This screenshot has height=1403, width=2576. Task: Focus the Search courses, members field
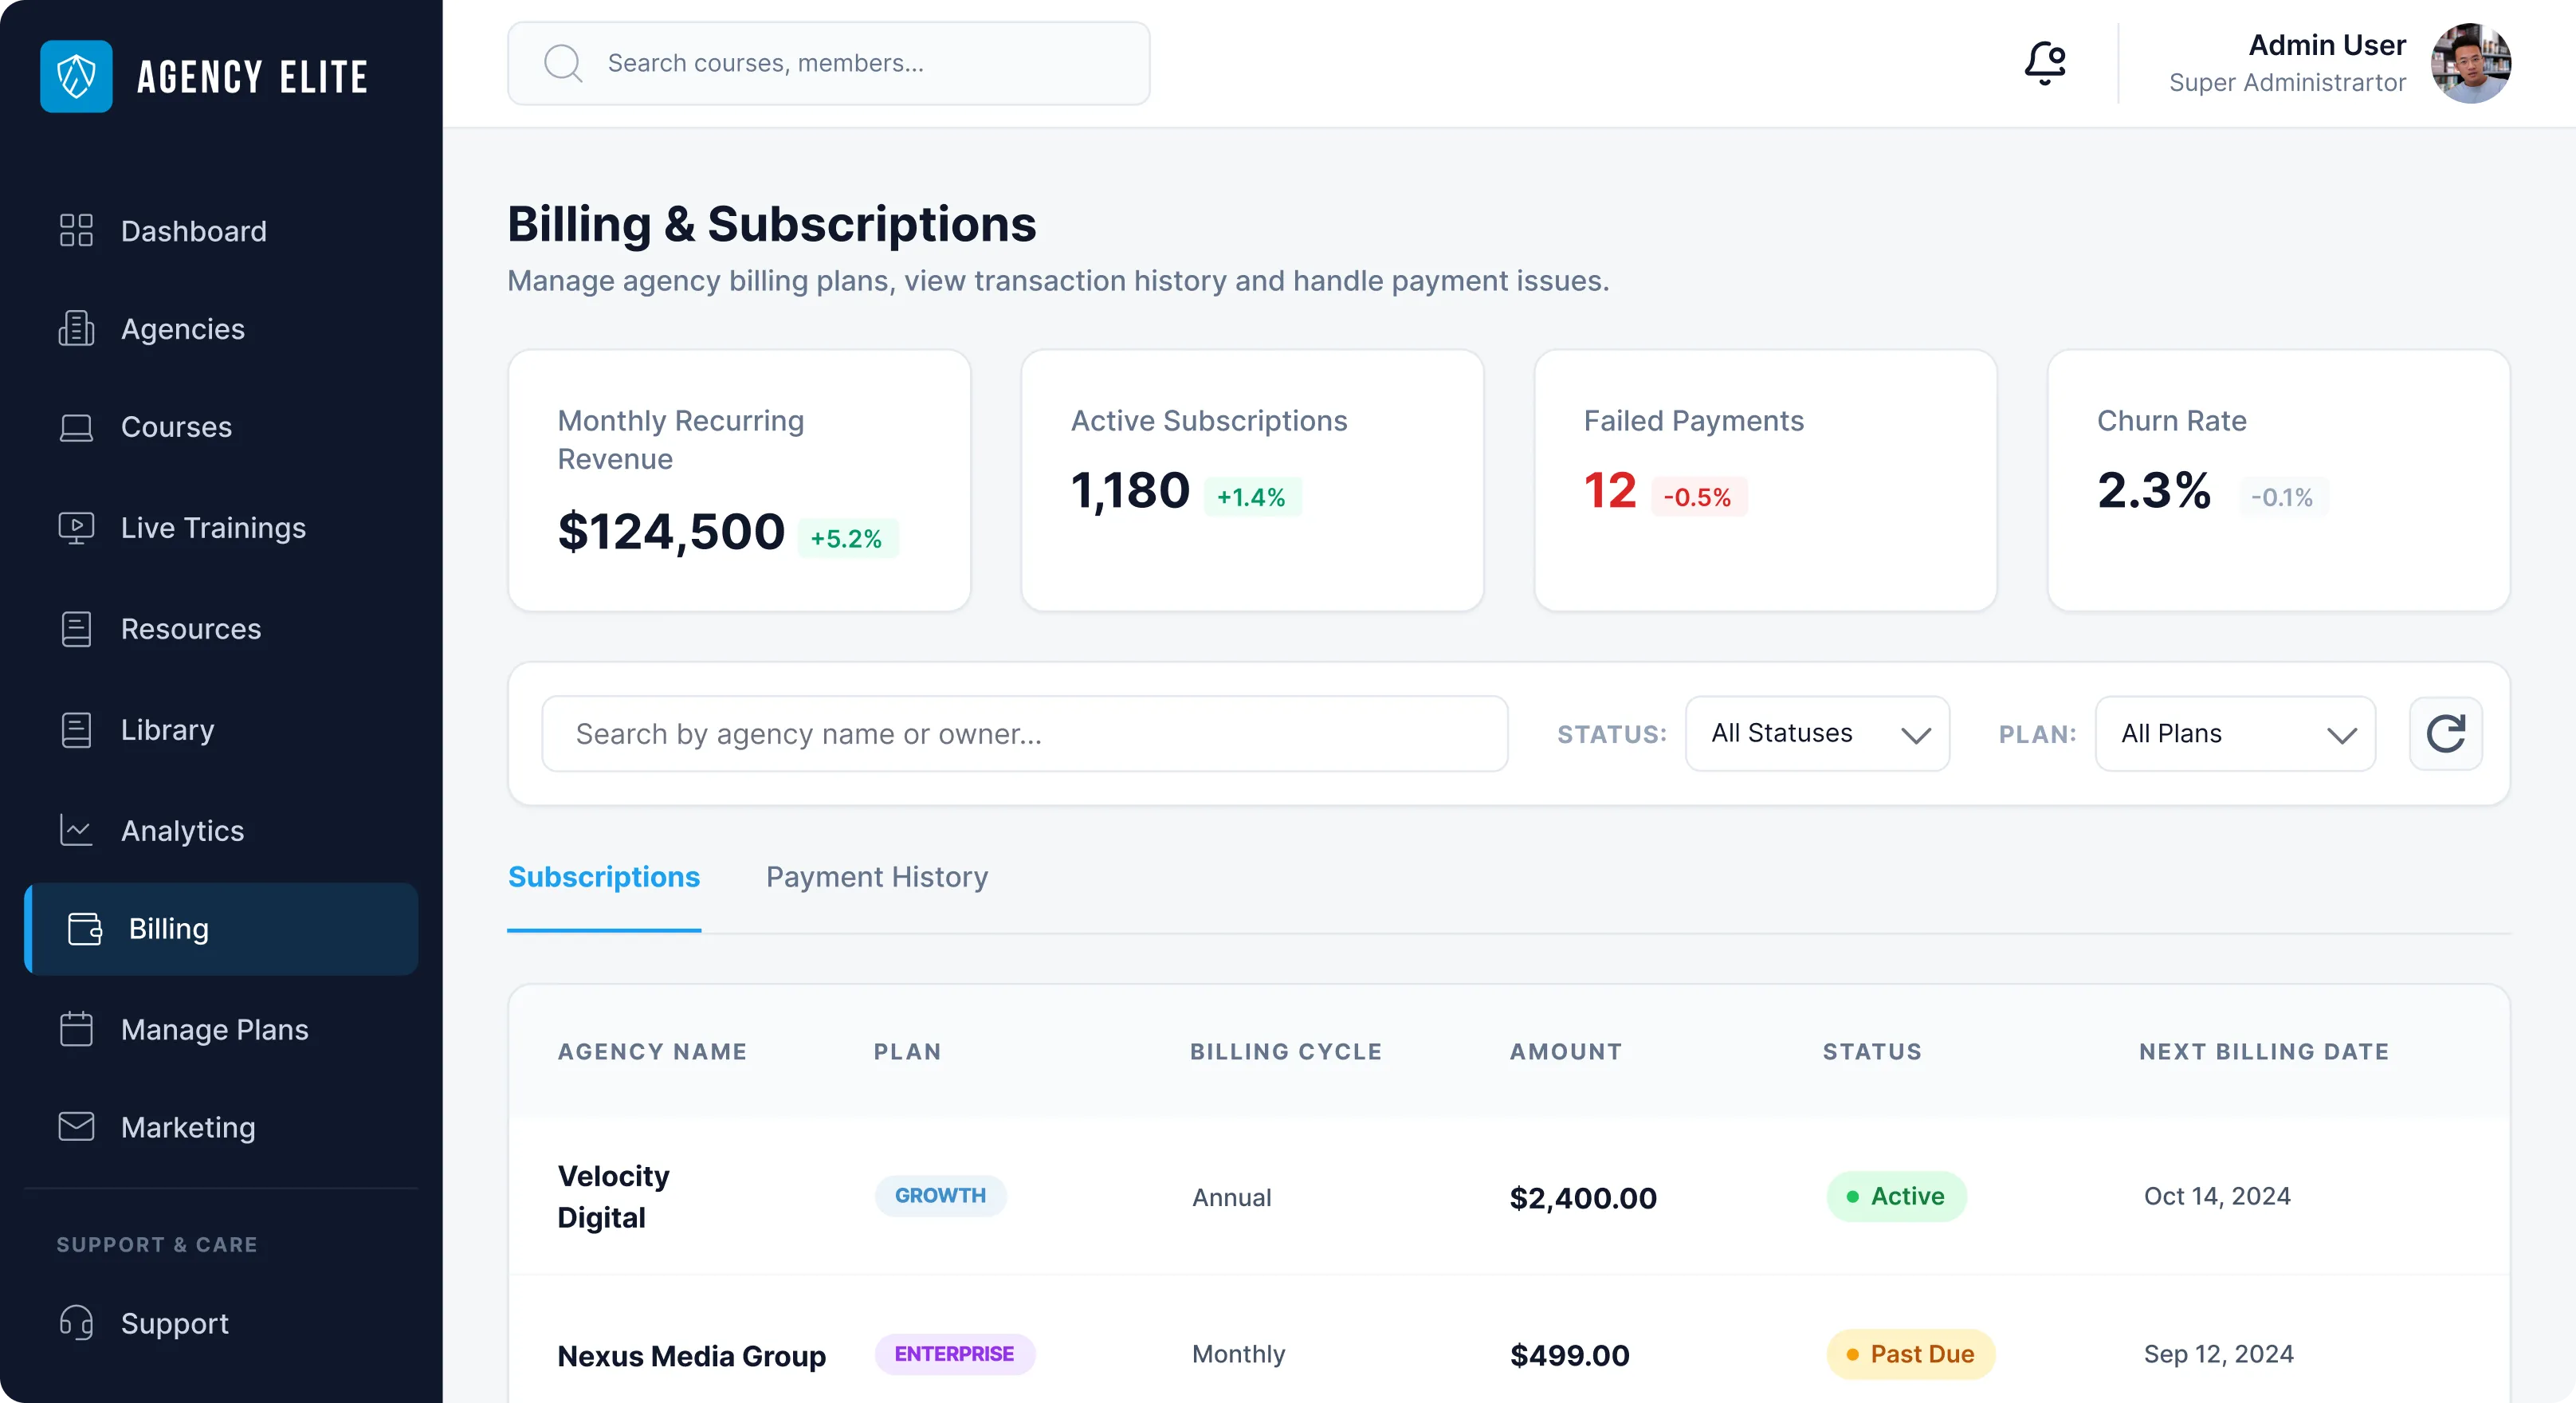(828, 63)
